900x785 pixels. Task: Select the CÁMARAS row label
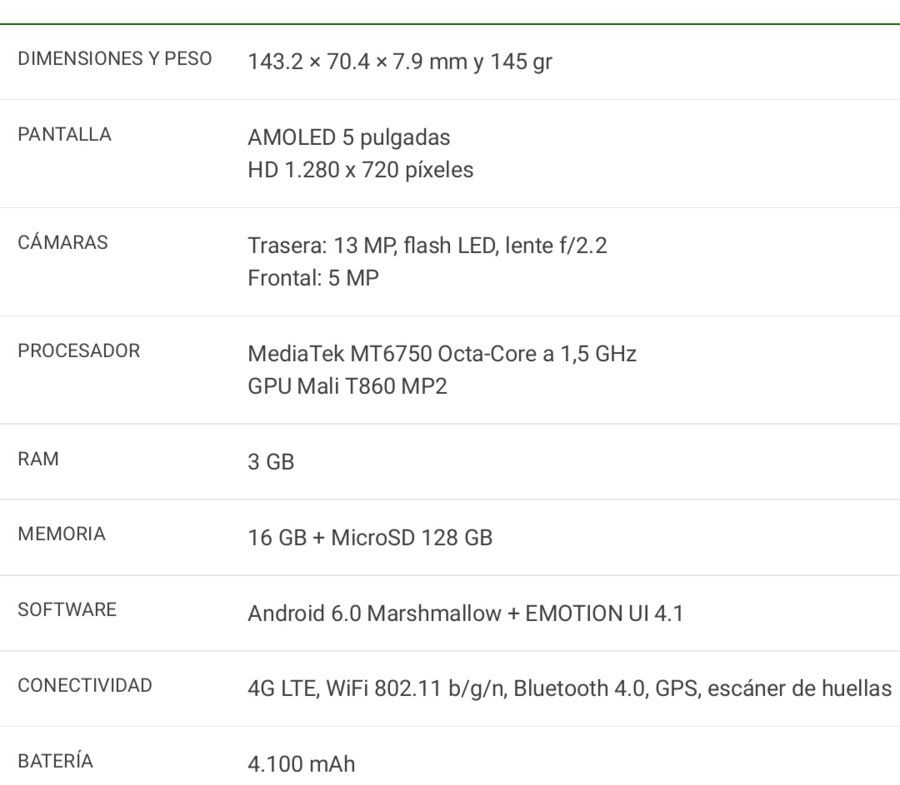[x=63, y=242]
